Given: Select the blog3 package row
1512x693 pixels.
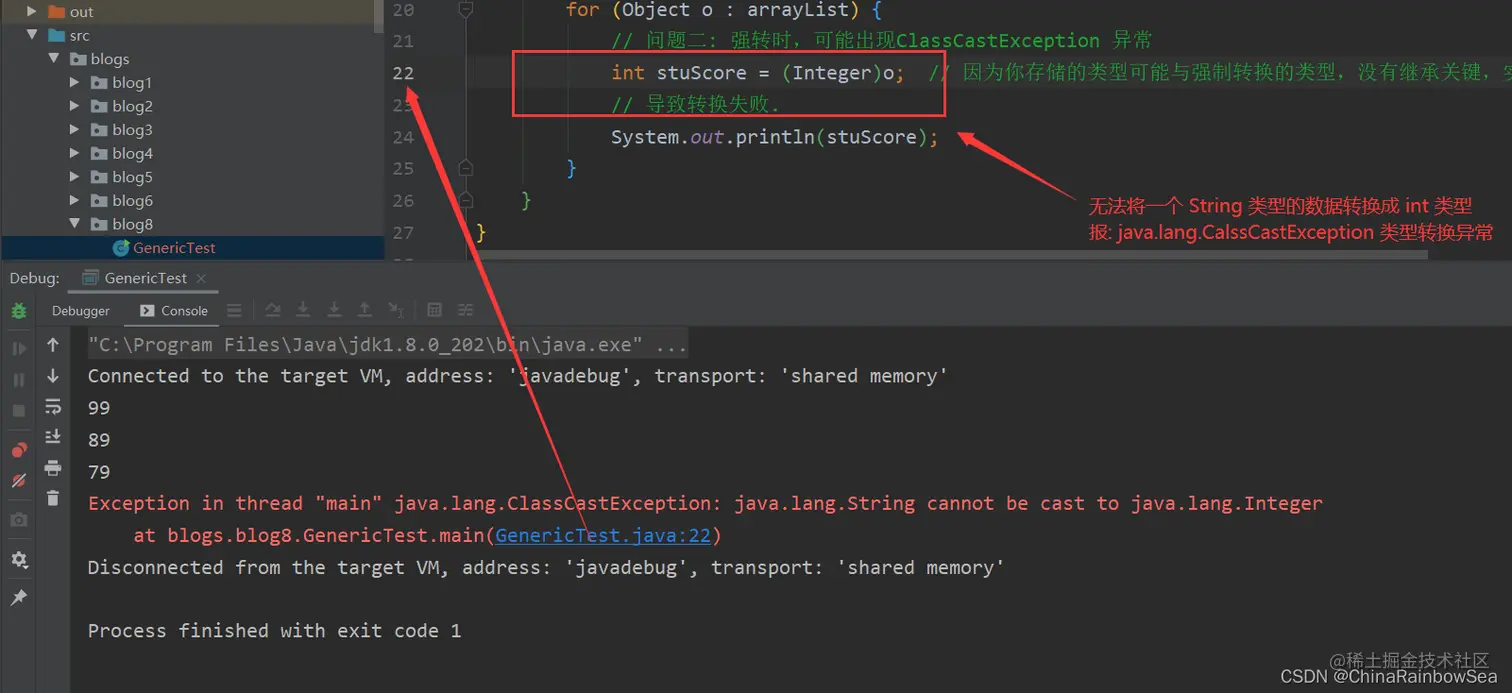Looking at the screenshot, I should point(192,129).
